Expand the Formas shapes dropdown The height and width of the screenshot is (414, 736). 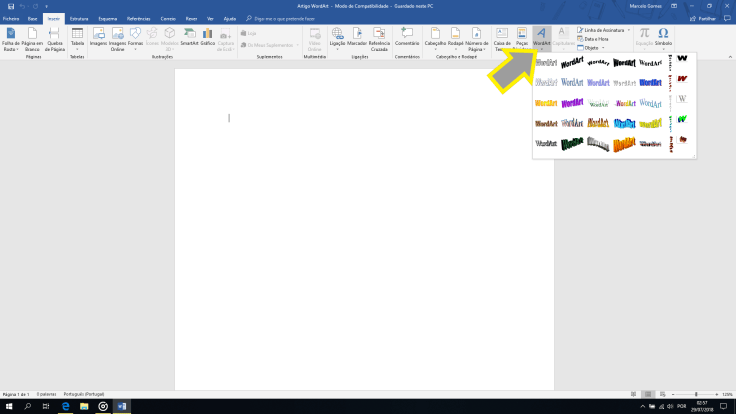[135, 40]
